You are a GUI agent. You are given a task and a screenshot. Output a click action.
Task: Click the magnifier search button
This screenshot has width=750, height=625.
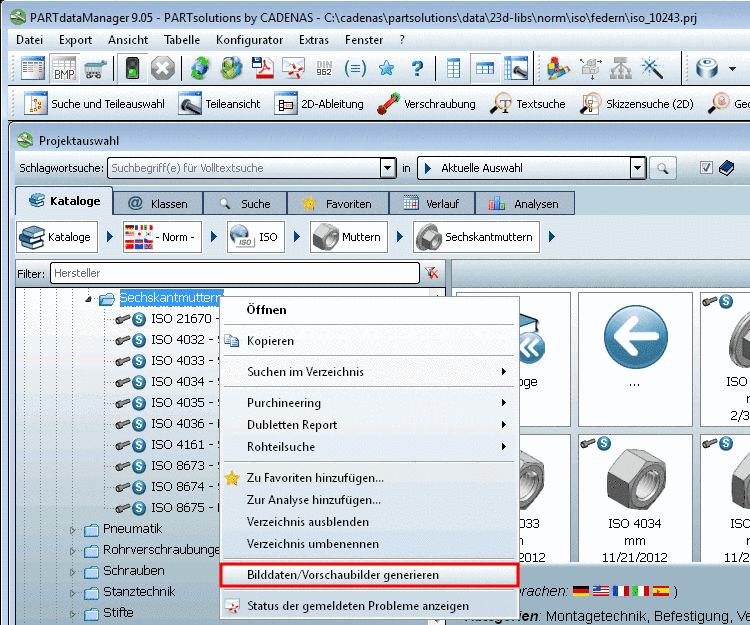coord(662,168)
